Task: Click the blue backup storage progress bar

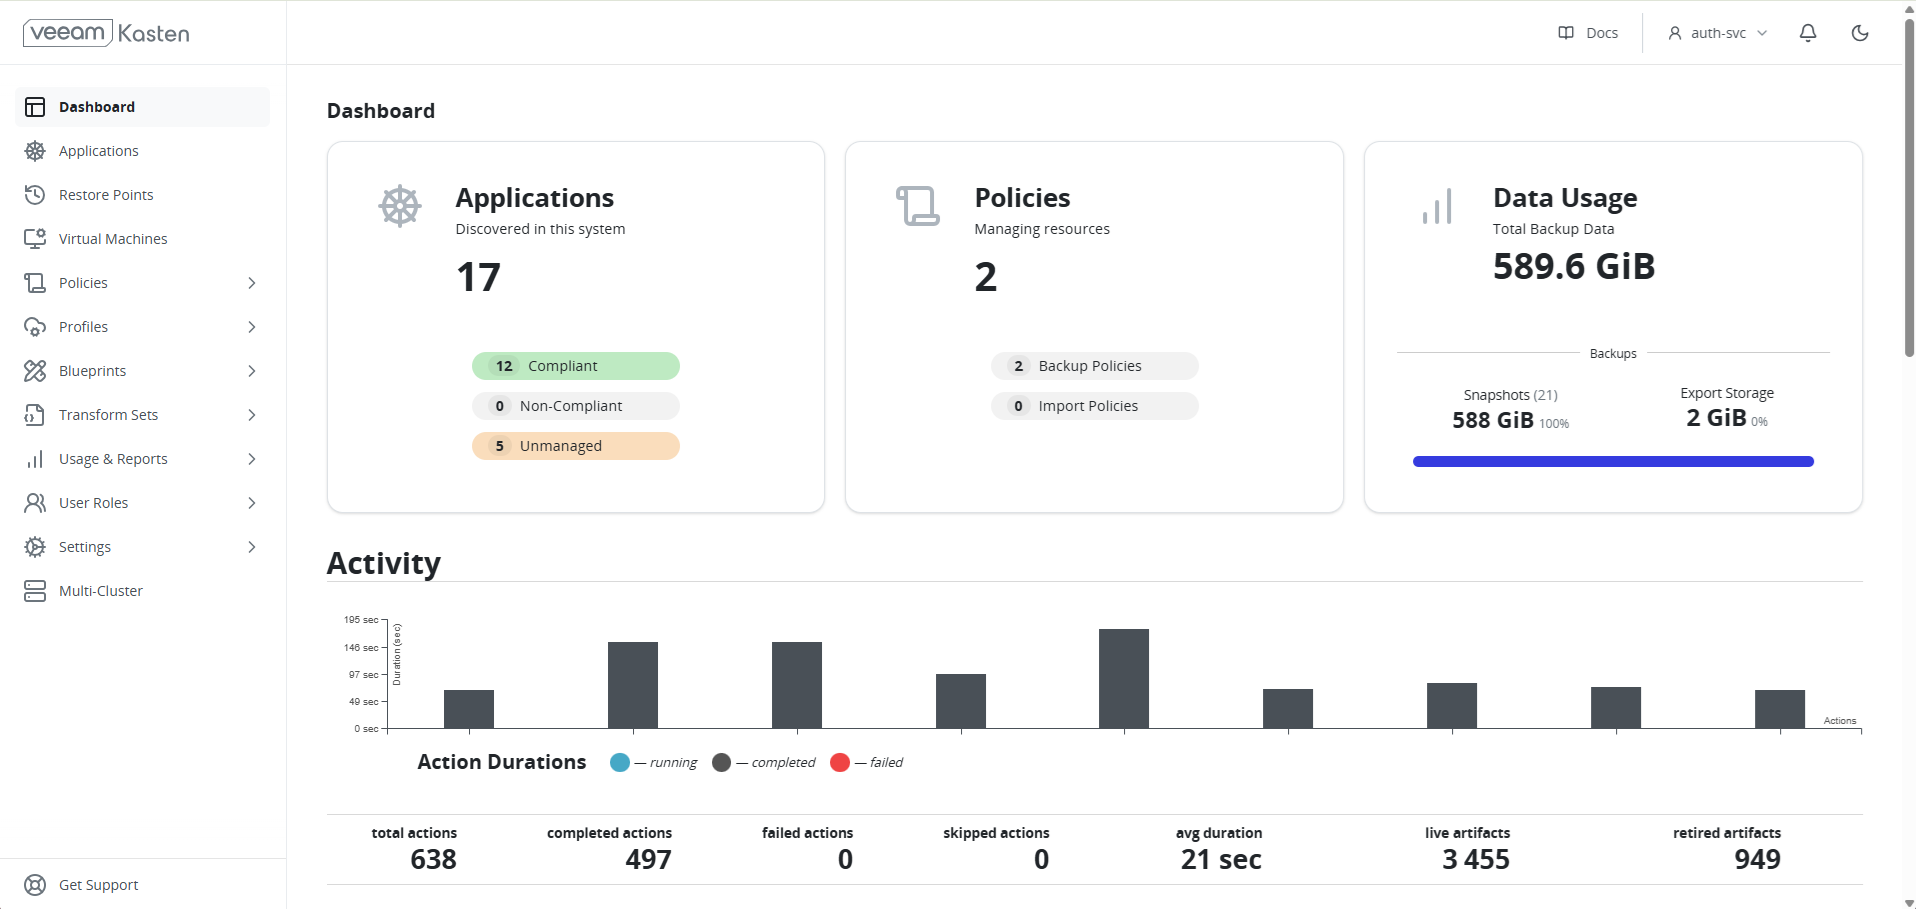Action: [1612, 462]
